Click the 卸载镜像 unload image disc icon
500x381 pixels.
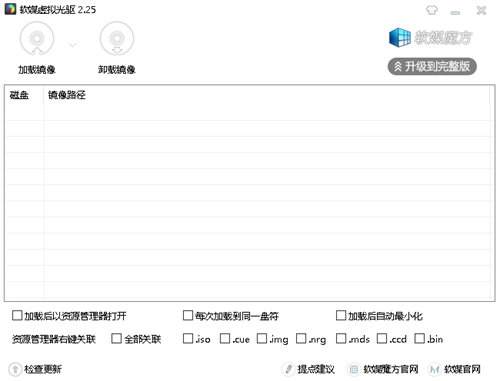[117, 39]
